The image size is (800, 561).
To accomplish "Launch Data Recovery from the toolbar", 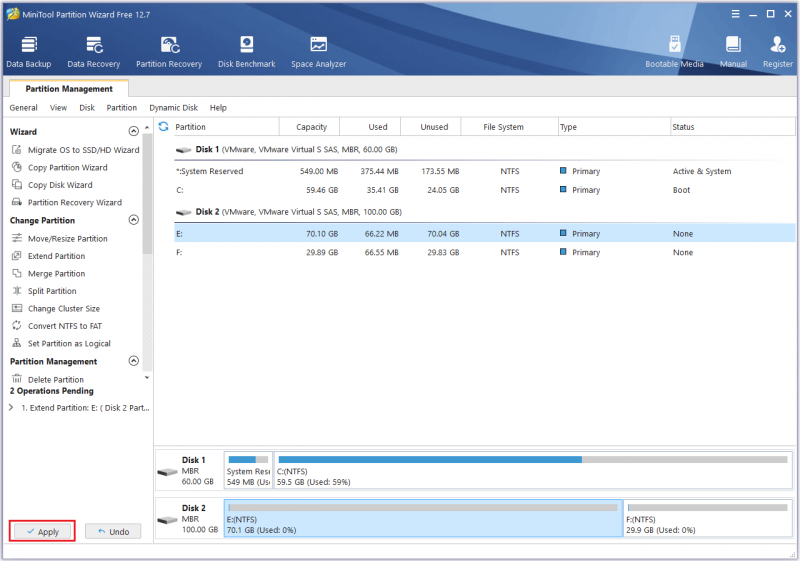I will (x=93, y=52).
